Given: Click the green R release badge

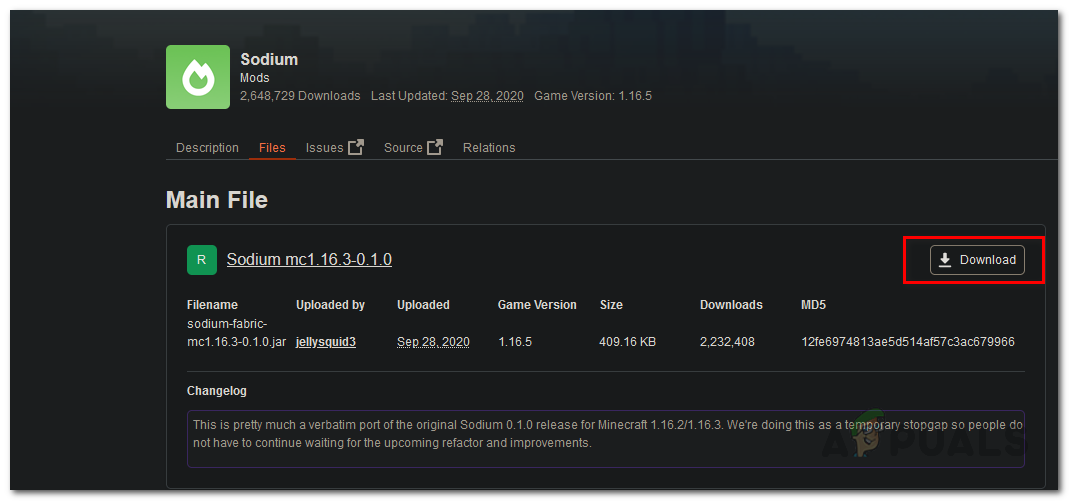Looking at the screenshot, I should coord(202,260).
